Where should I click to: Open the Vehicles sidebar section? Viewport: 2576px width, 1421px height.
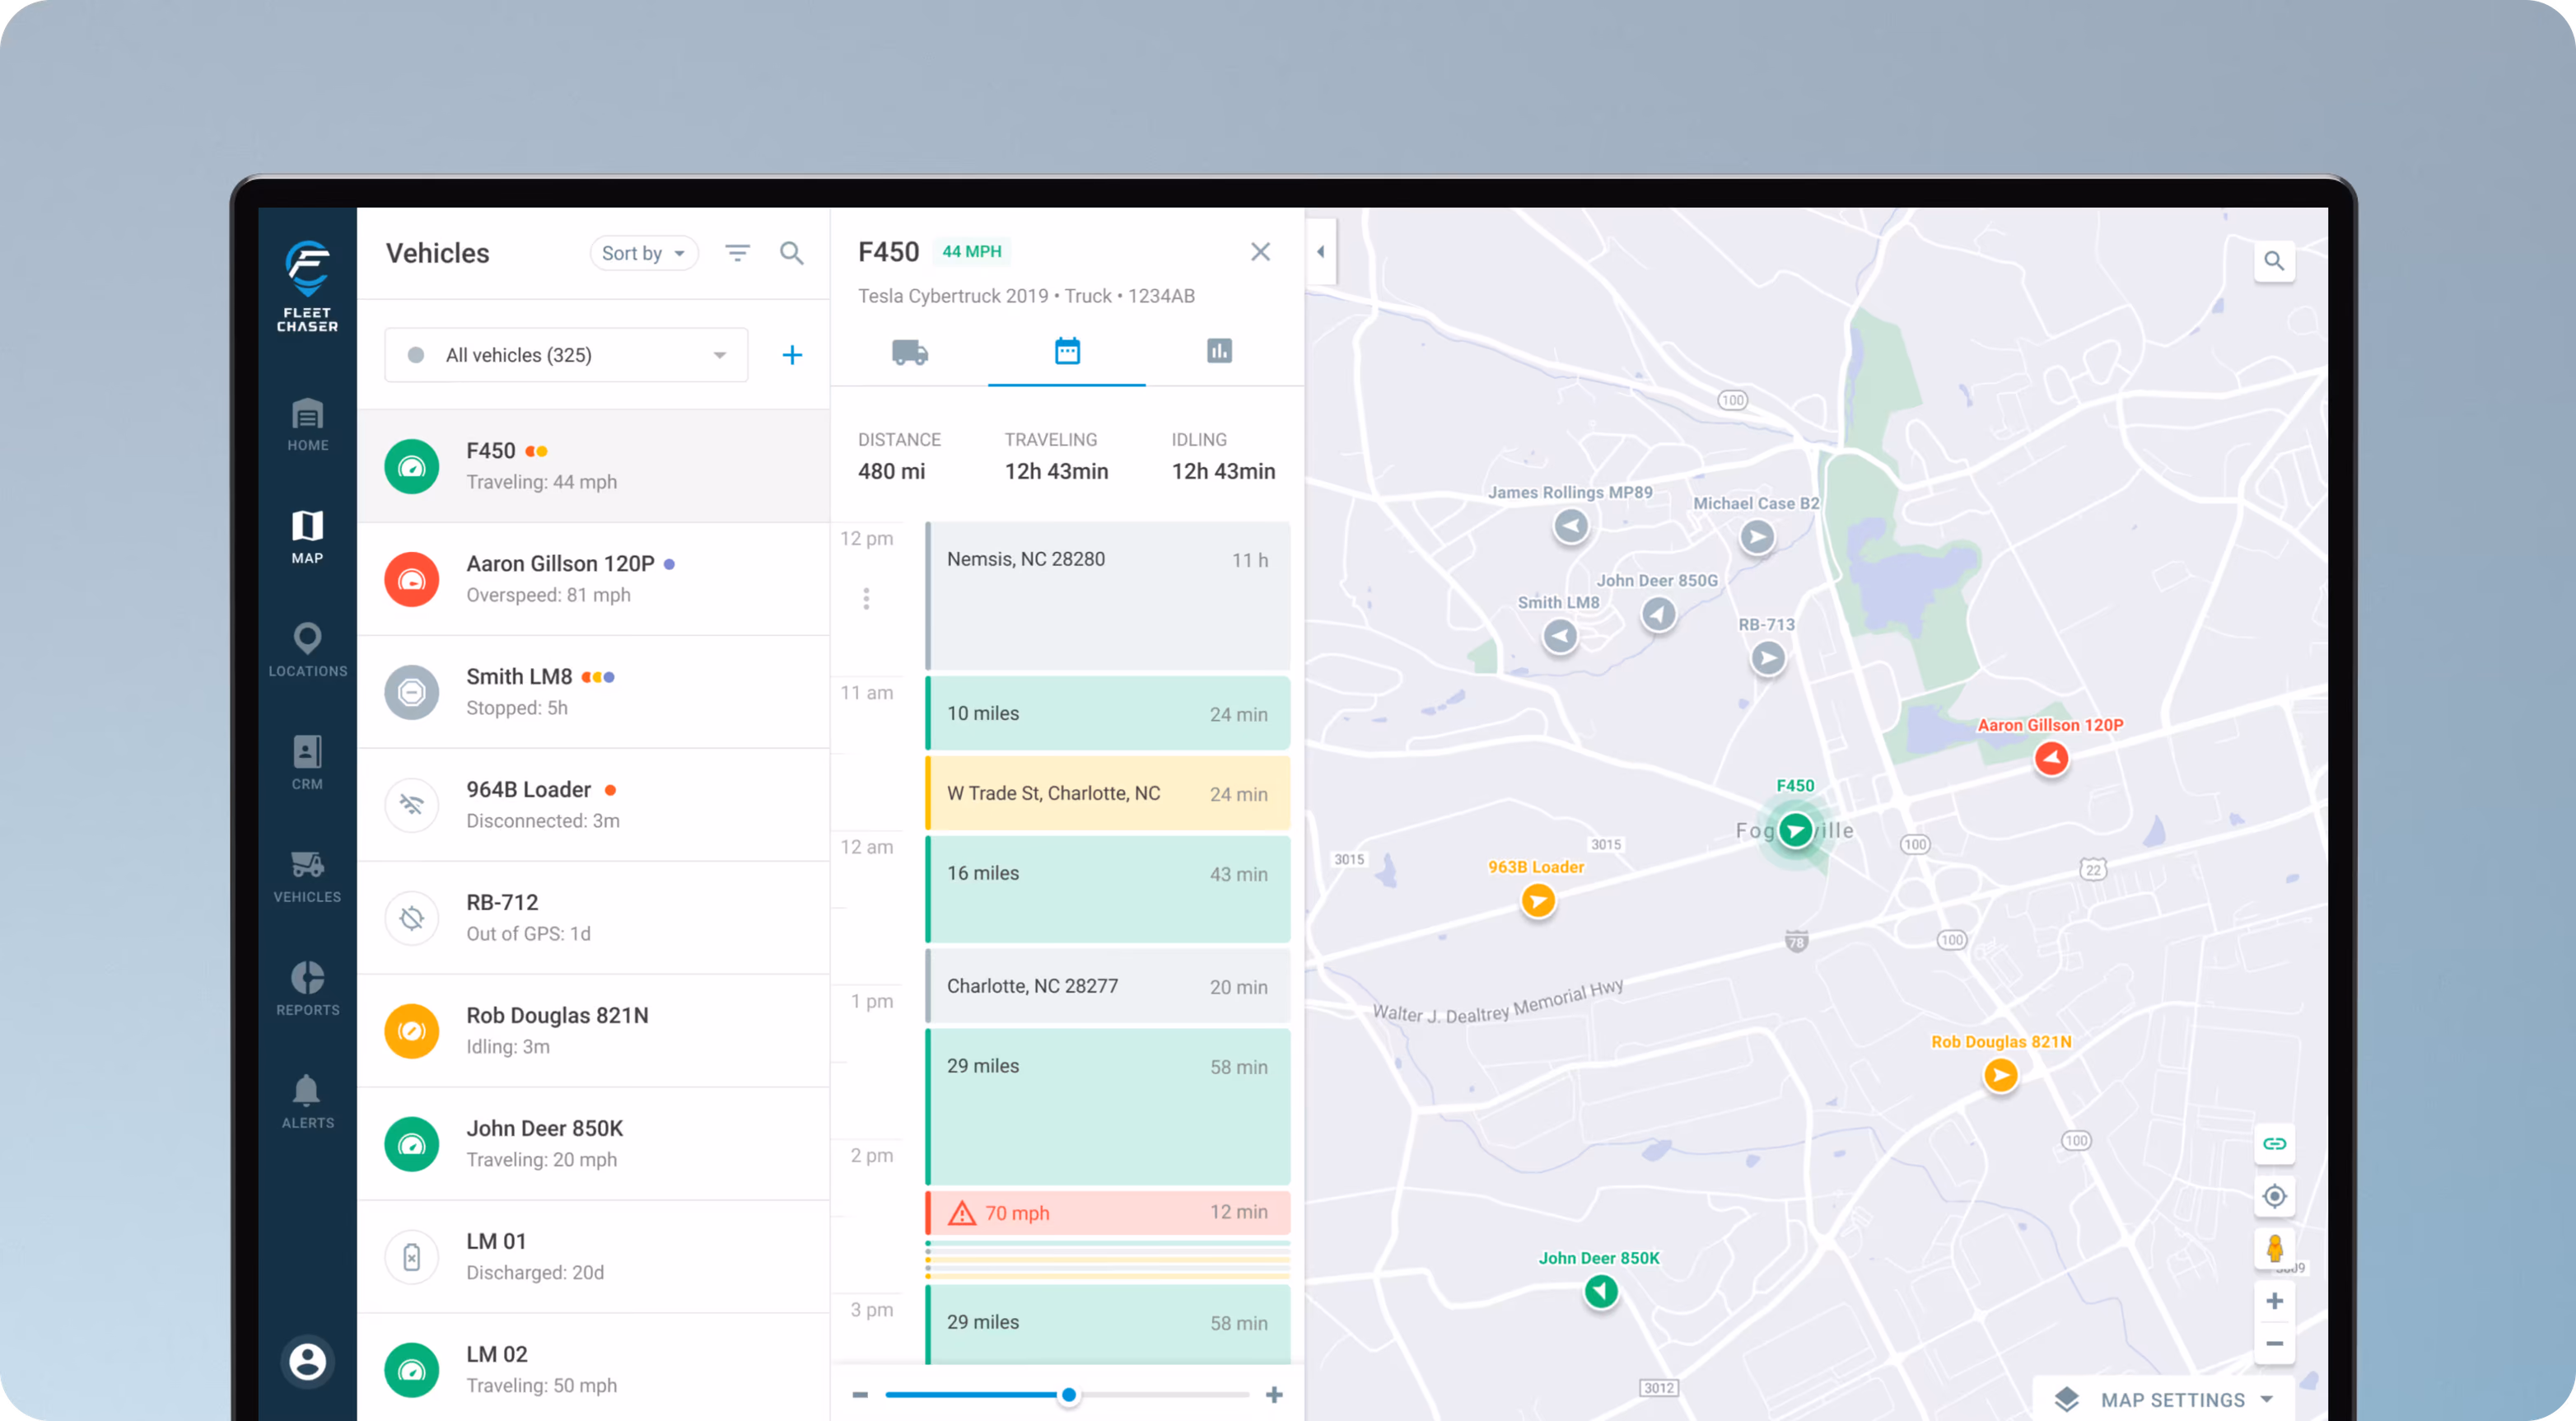307,877
